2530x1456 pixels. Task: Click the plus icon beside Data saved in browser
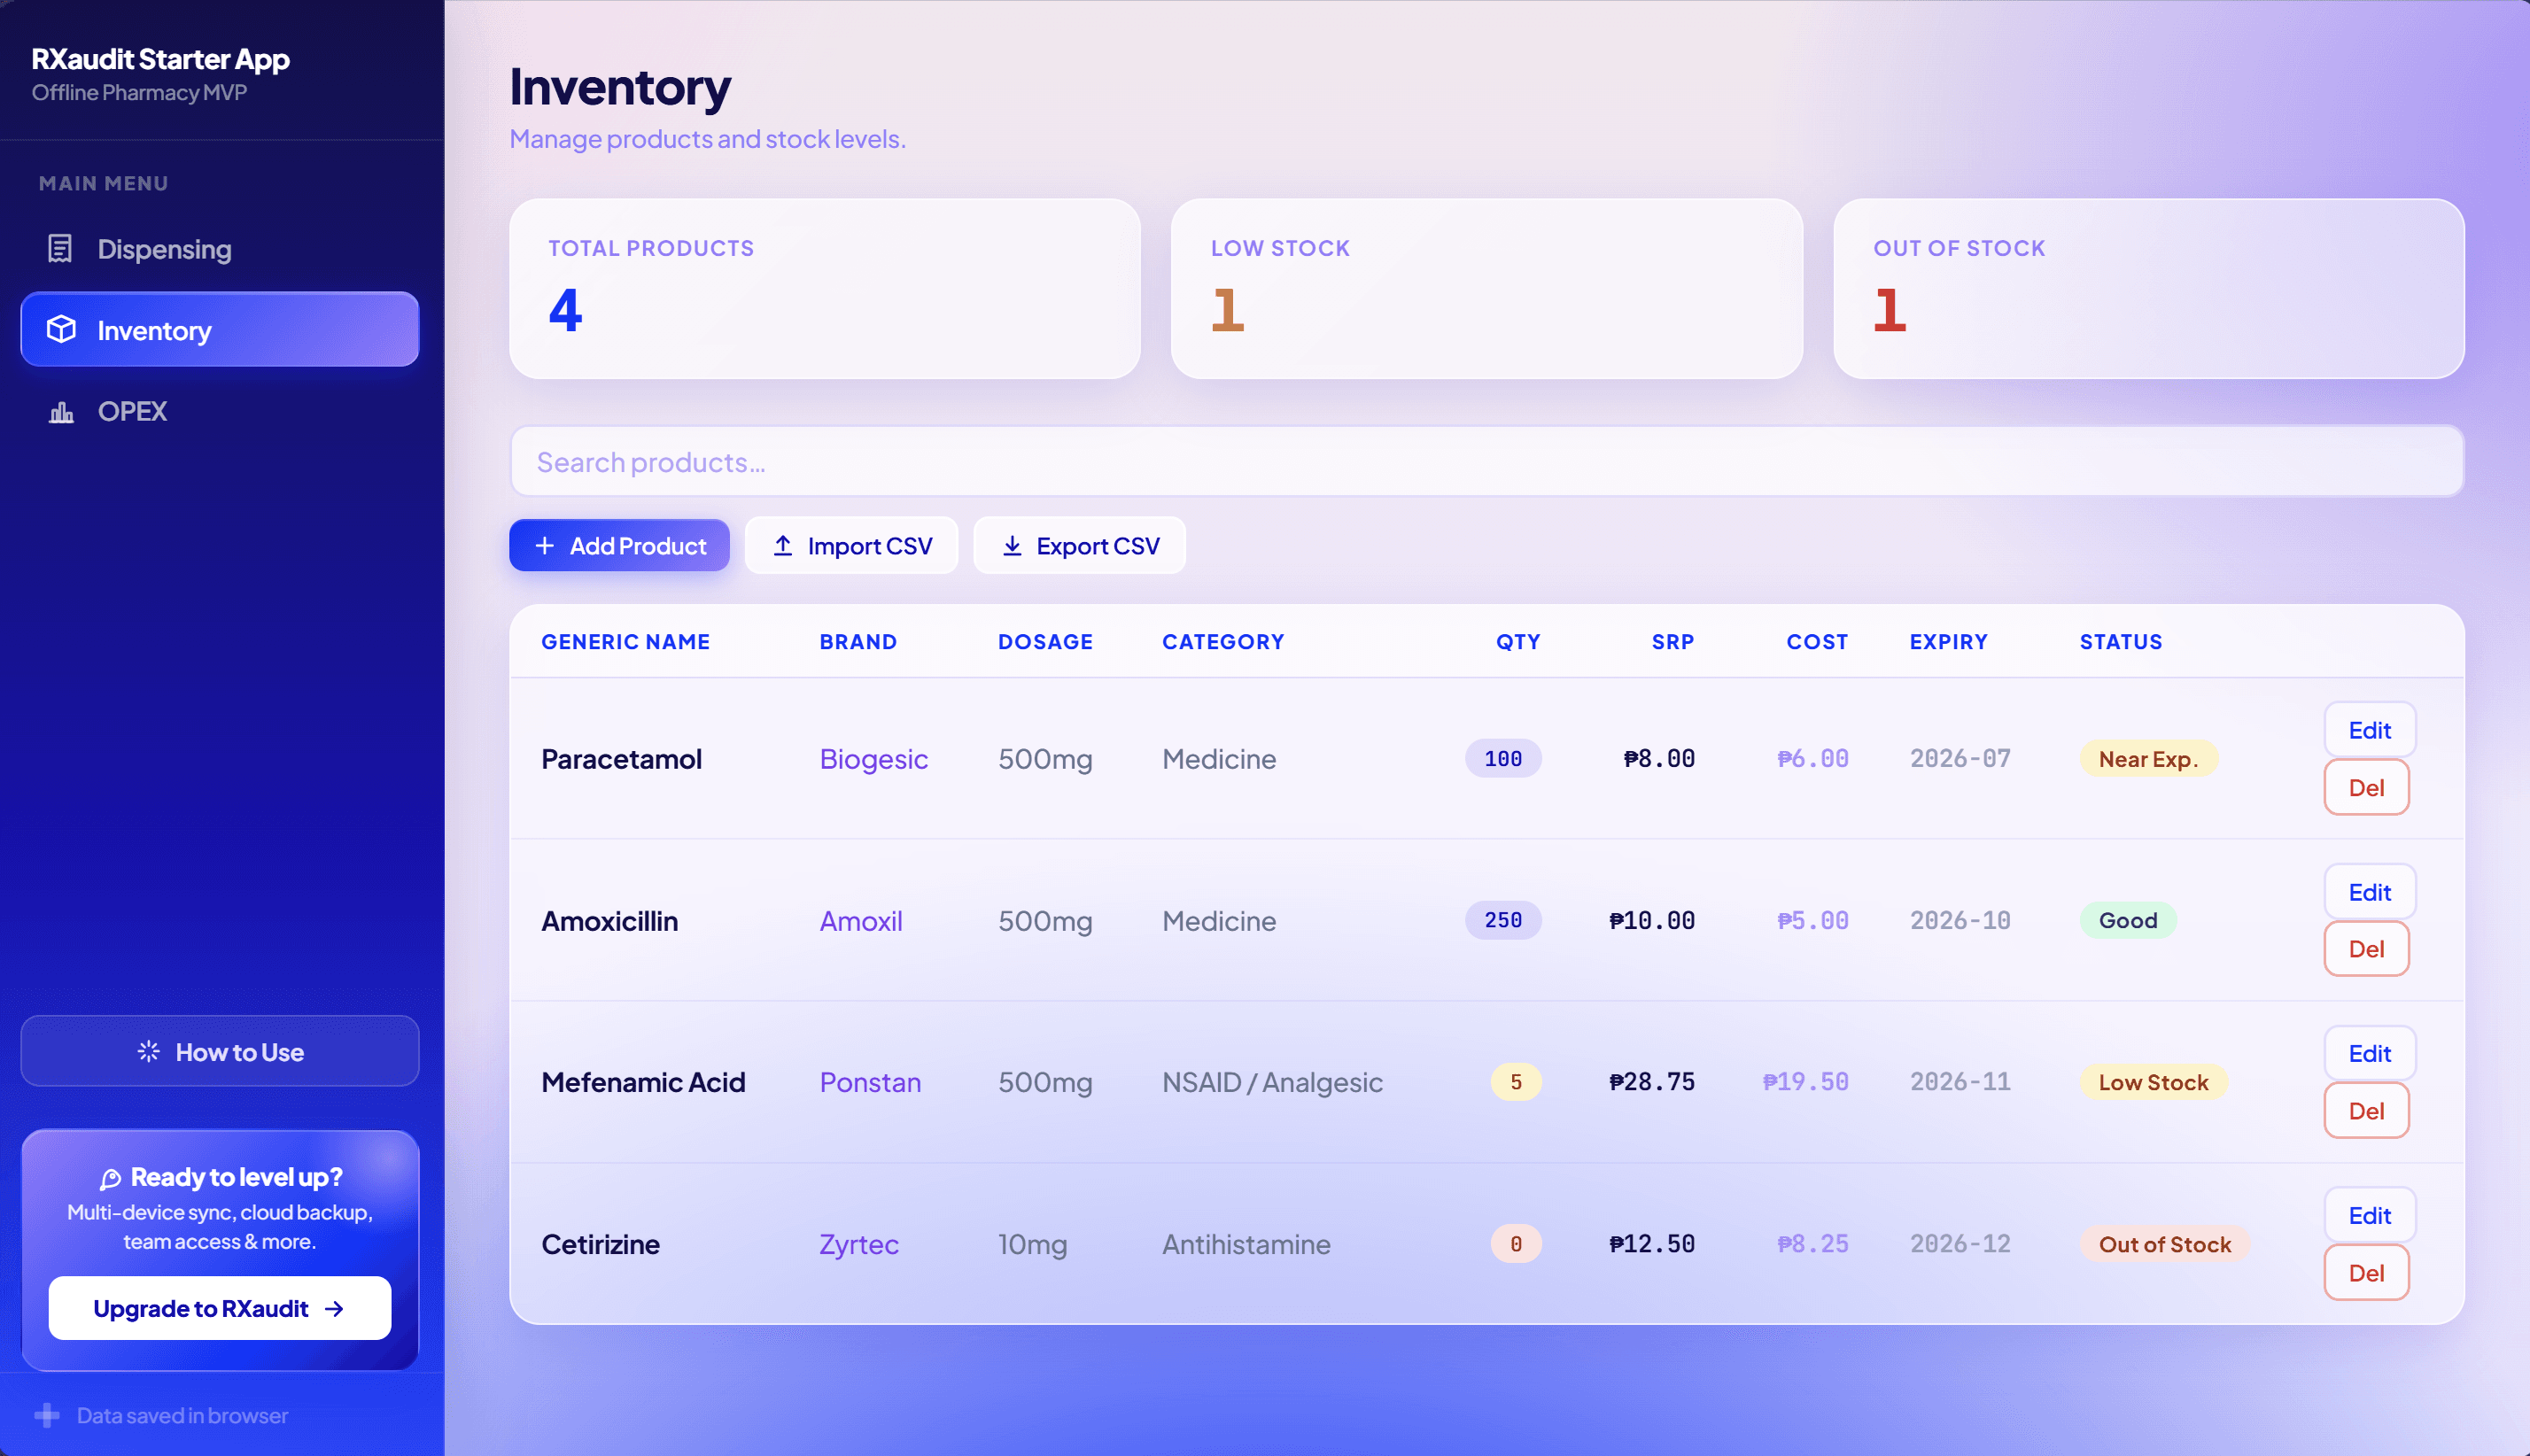47,1416
